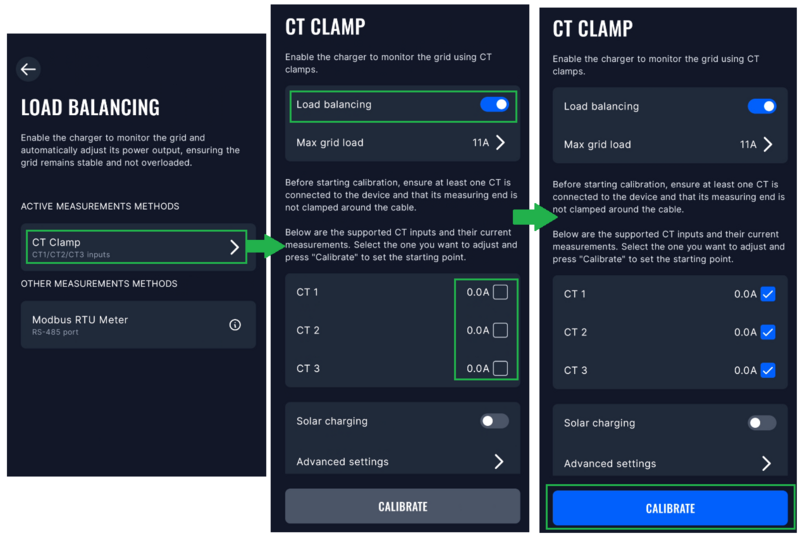Tap the back arrow on Load Balancing screen

point(28,69)
